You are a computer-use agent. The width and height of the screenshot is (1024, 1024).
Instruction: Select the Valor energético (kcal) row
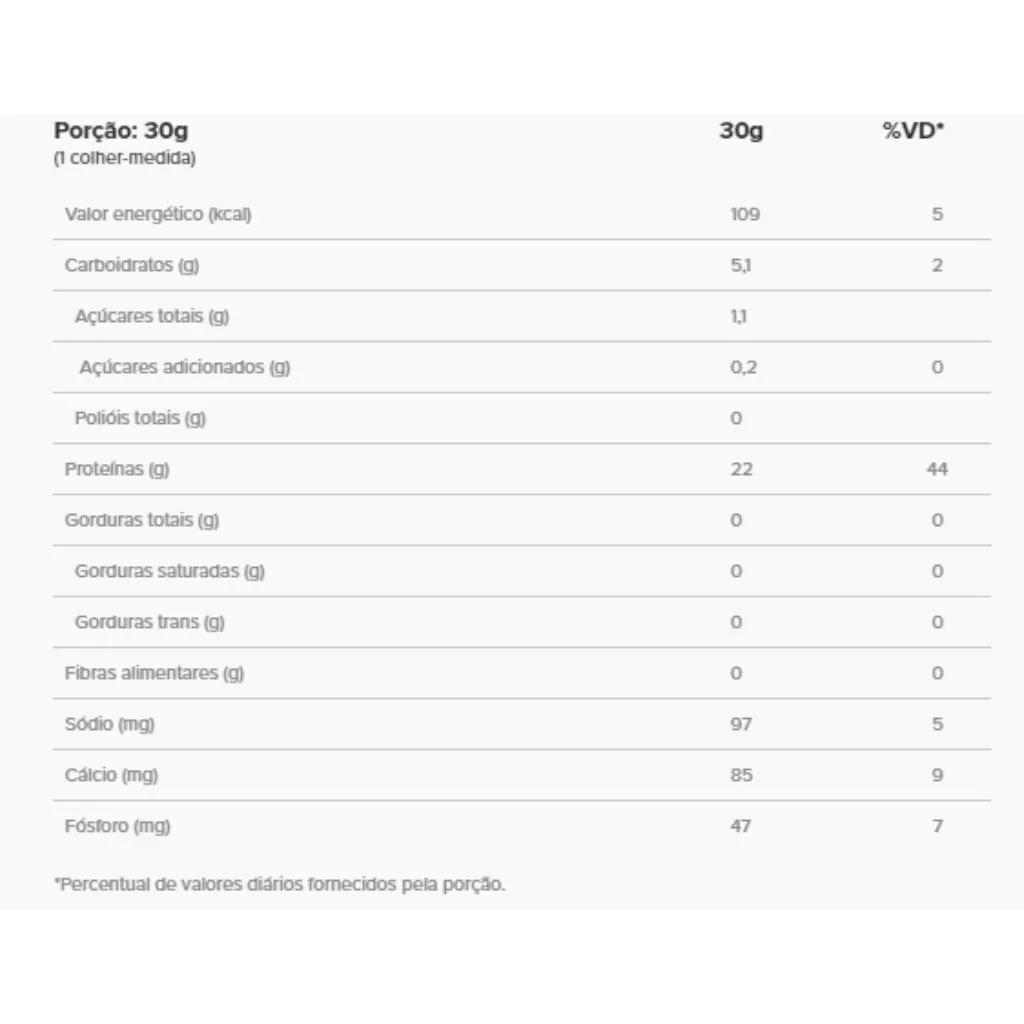point(522,214)
